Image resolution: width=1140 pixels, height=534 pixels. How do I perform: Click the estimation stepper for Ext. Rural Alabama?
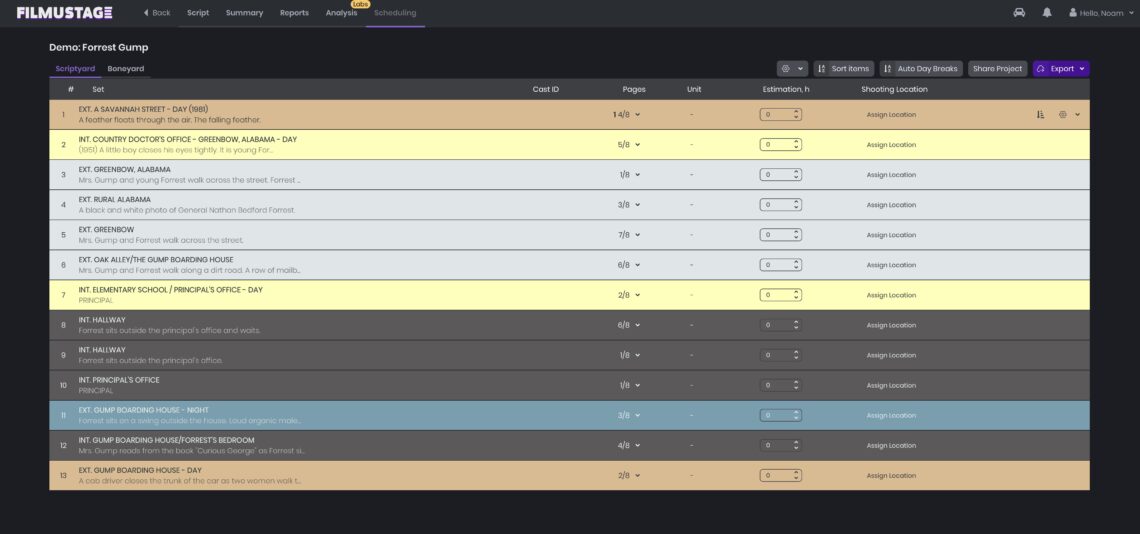(x=796, y=205)
